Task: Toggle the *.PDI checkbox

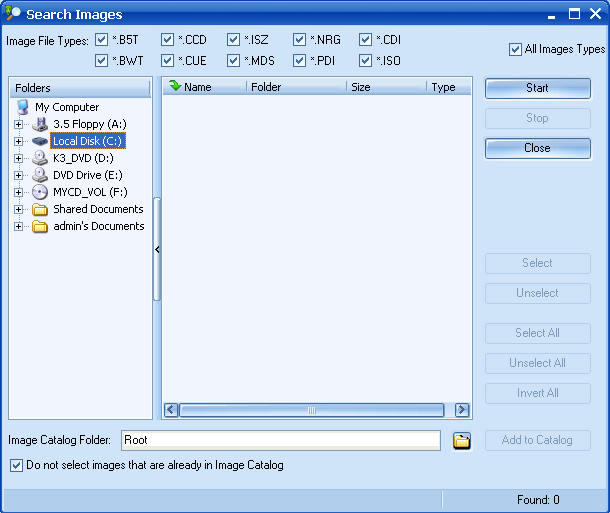Action: click(300, 61)
